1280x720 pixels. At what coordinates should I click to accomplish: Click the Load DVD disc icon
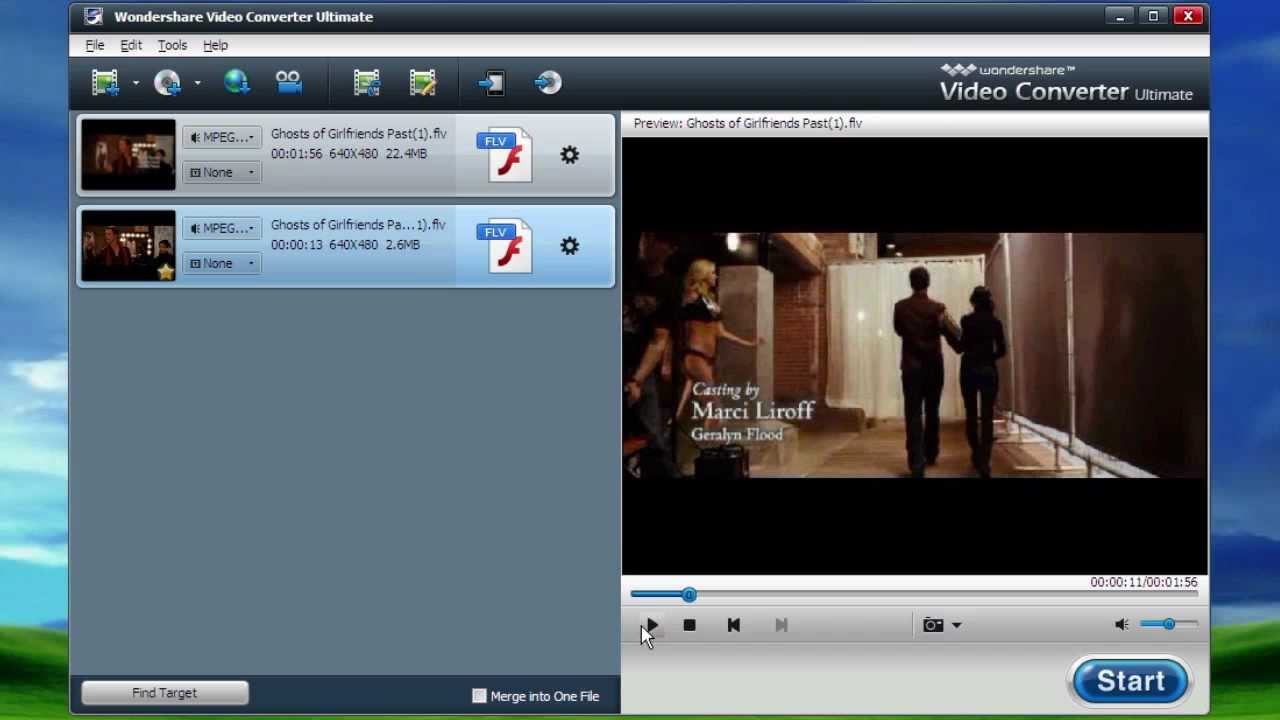(167, 82)
